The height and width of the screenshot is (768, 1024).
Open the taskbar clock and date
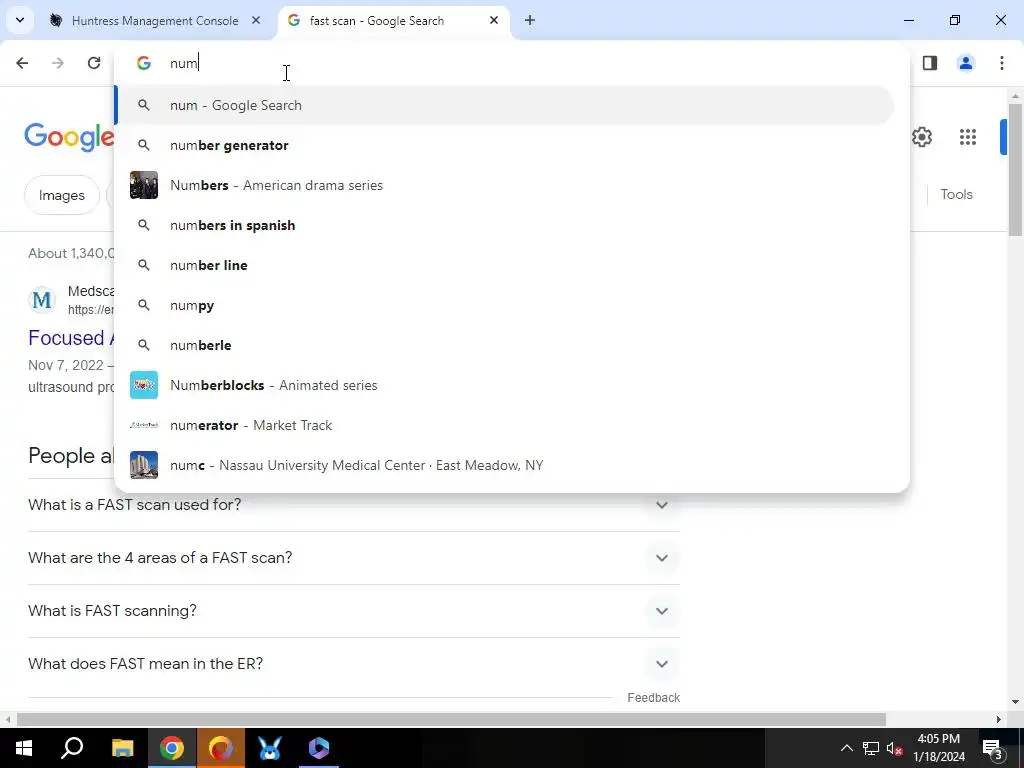coord(938,748)
